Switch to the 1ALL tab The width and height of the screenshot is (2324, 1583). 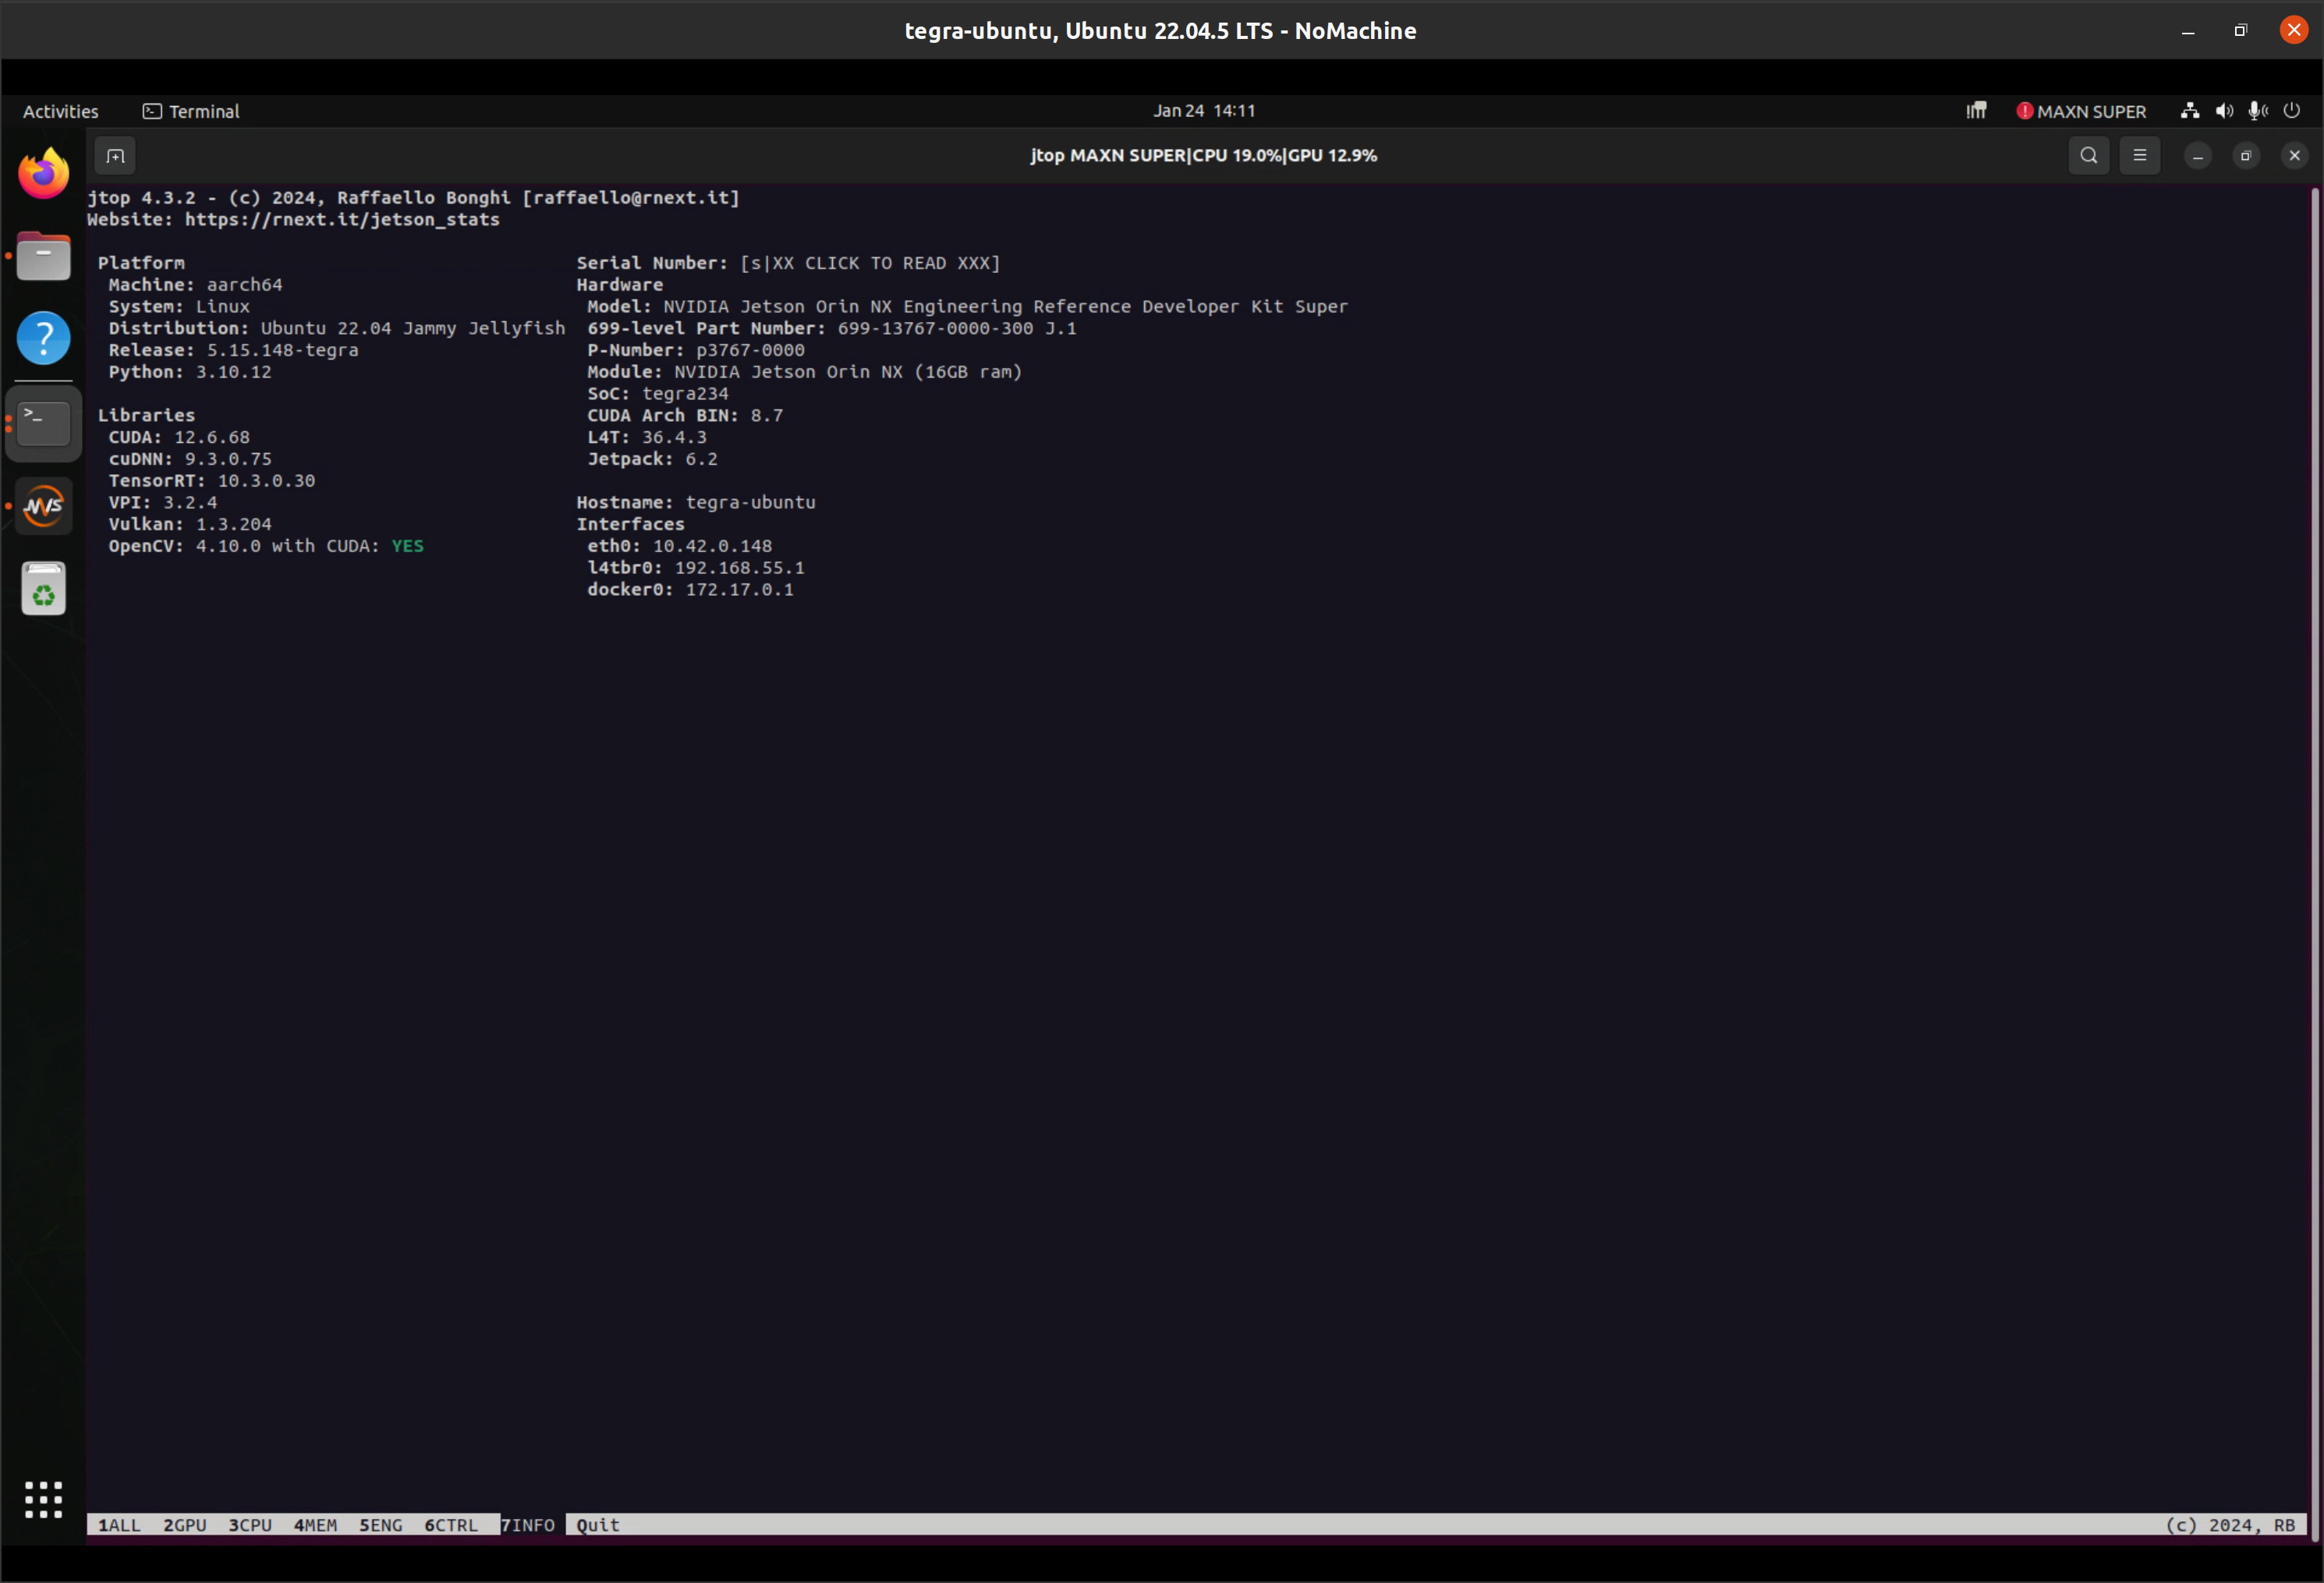click(x=119, y=1525)
